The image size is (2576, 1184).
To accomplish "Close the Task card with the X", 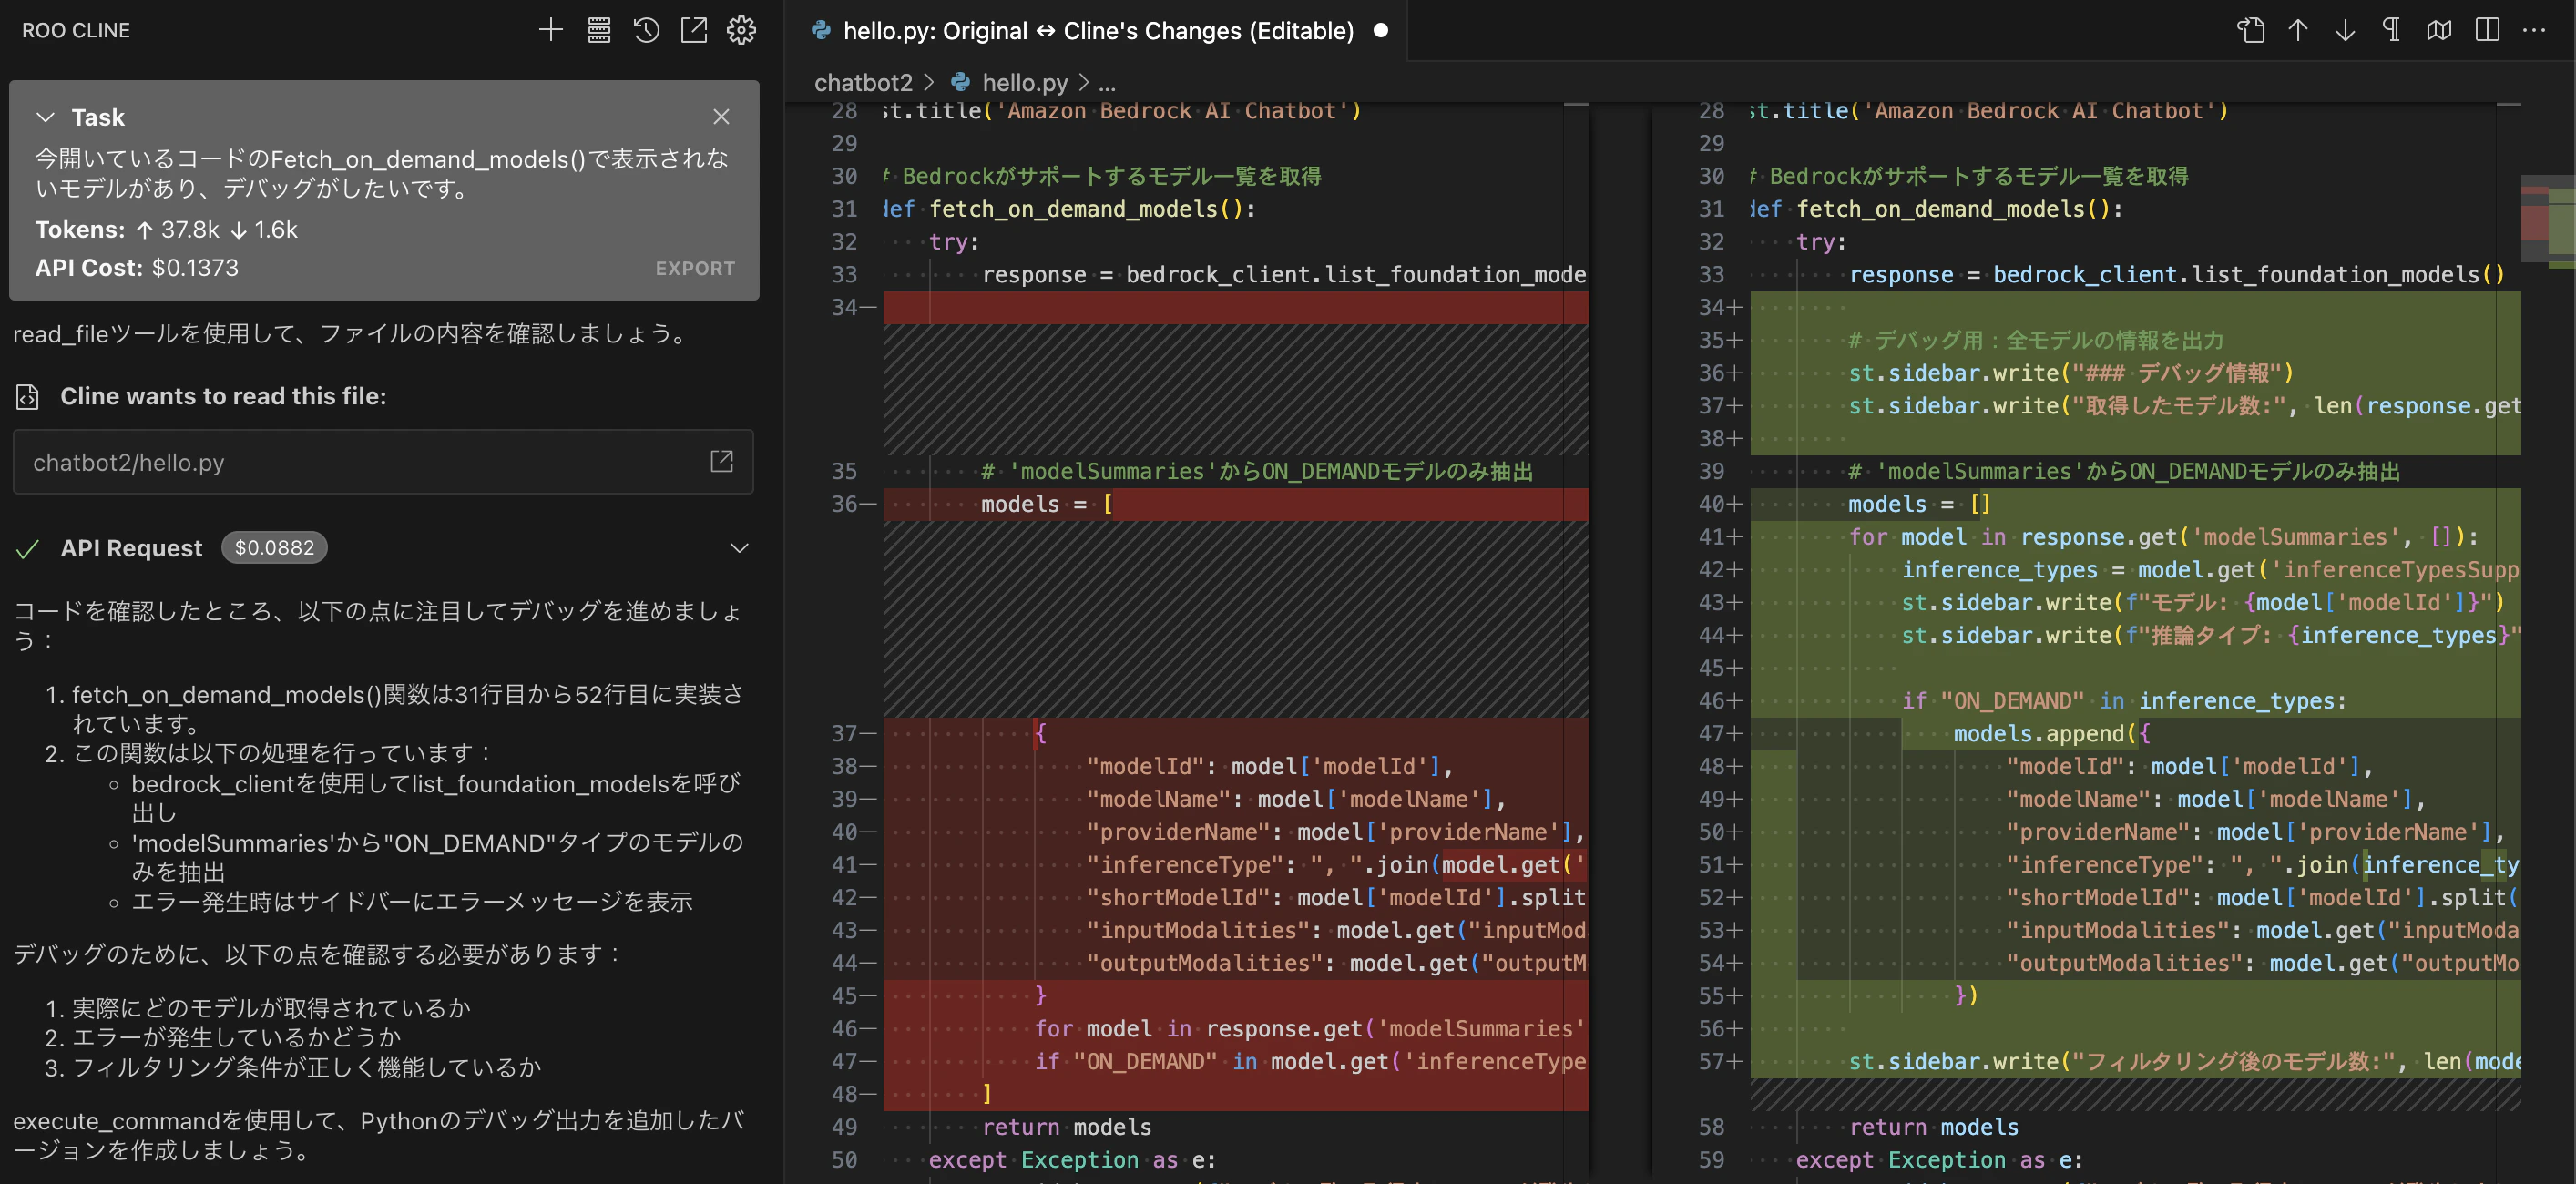I will [x=721, y=117].
